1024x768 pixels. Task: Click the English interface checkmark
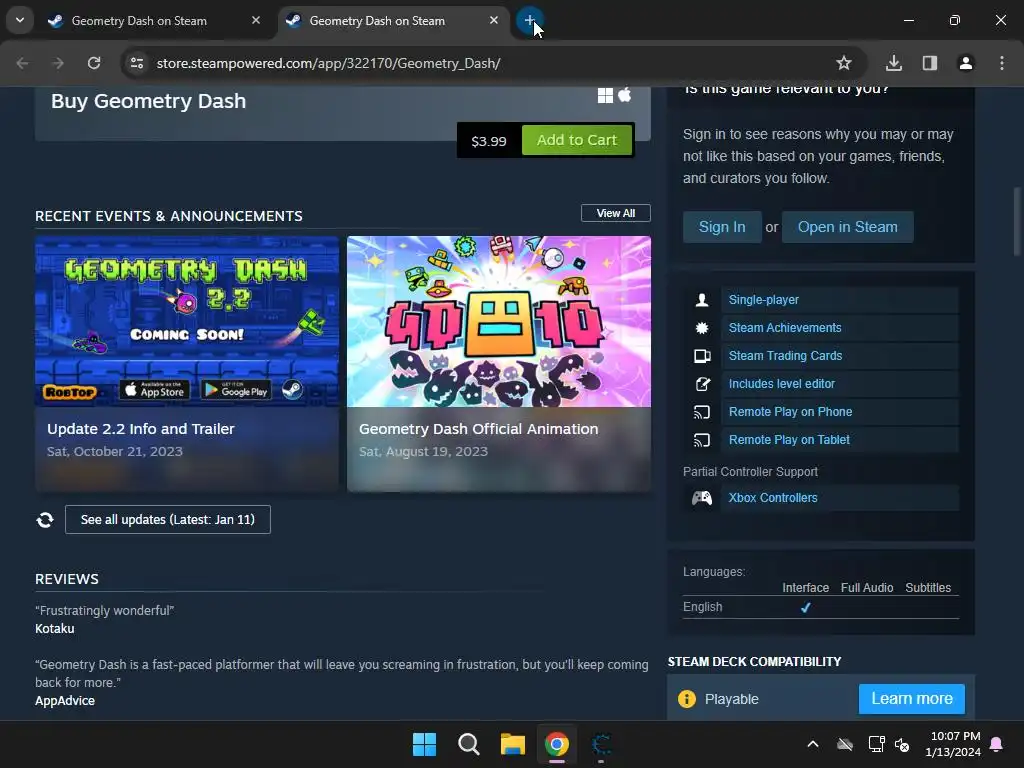(805, 607)
